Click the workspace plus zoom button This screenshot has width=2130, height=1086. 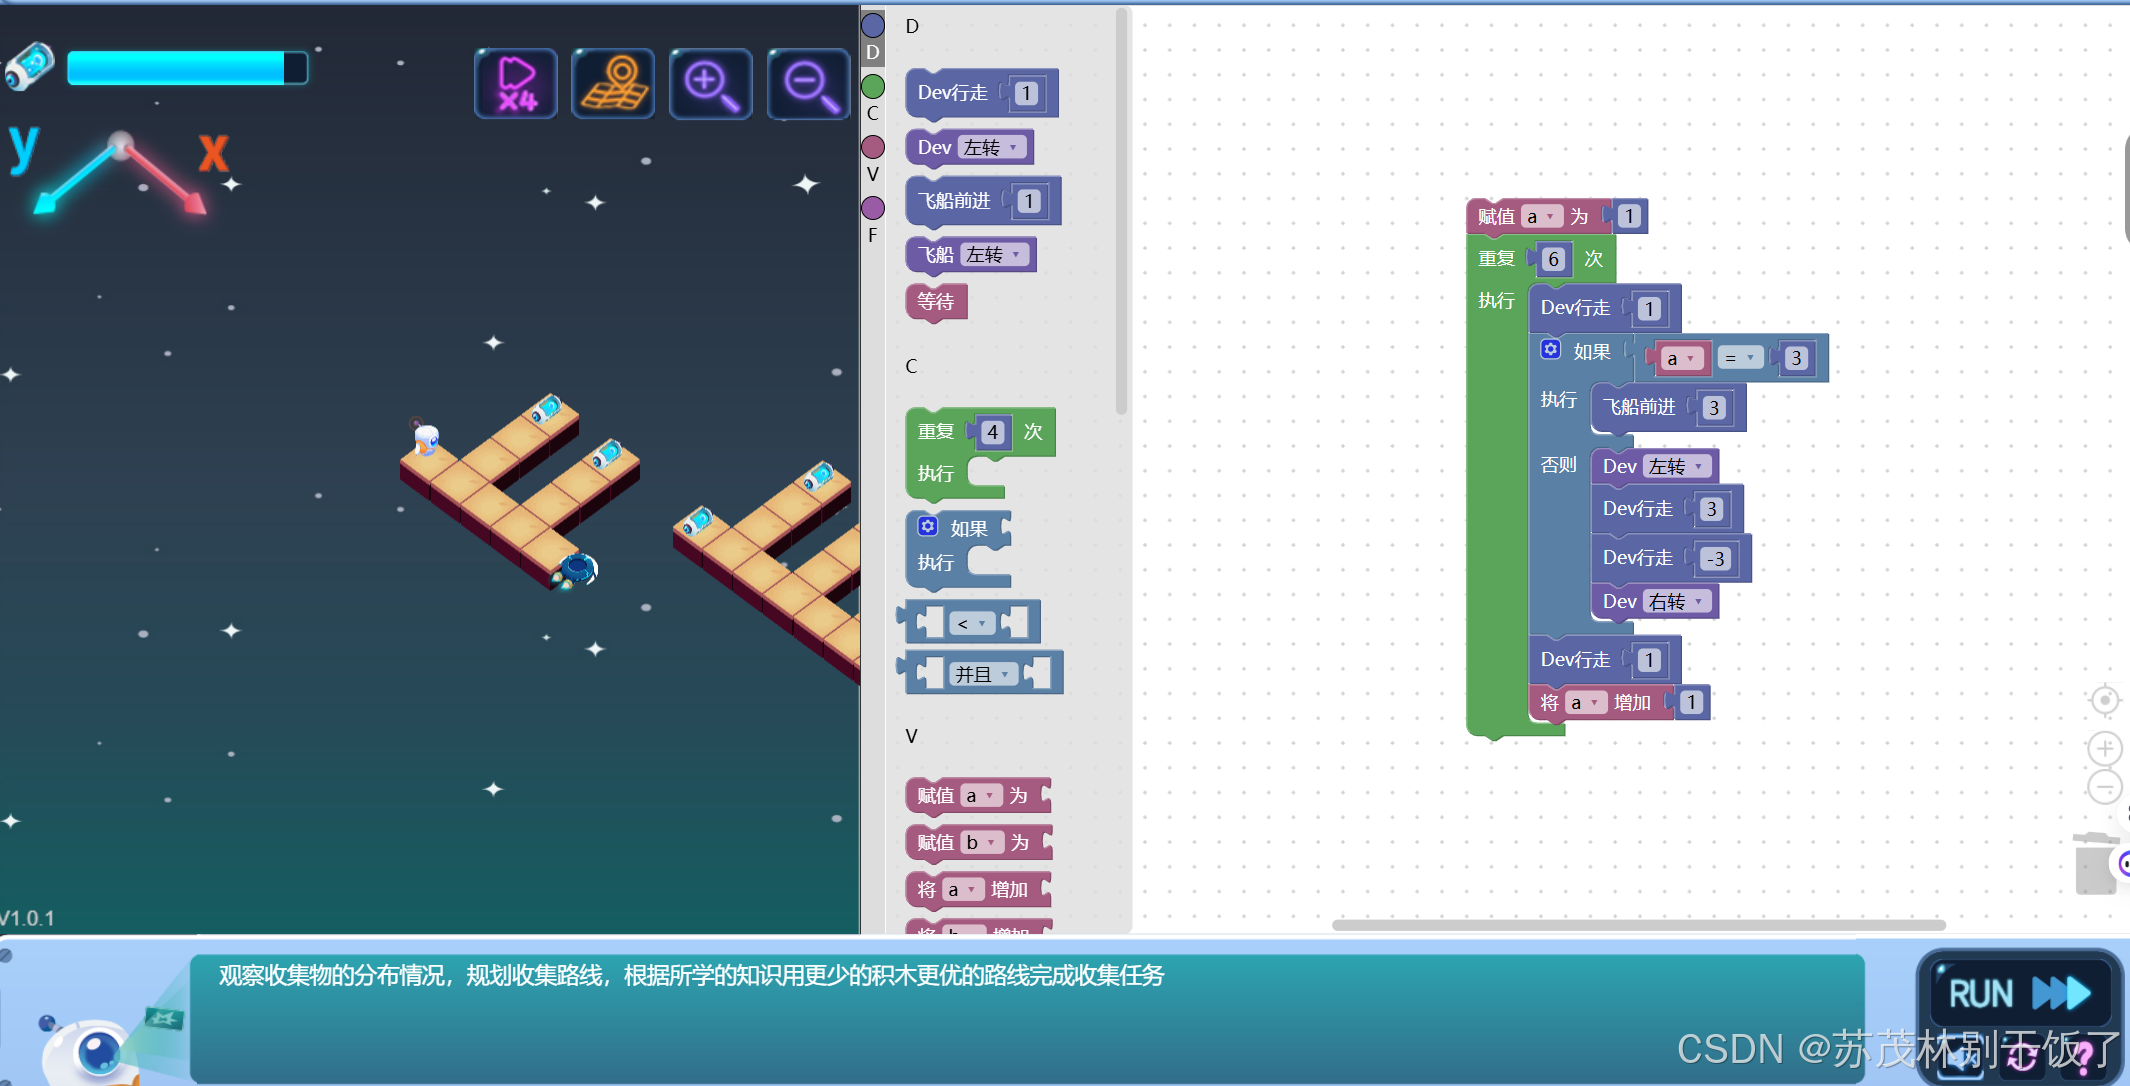tap(2104, 748)
